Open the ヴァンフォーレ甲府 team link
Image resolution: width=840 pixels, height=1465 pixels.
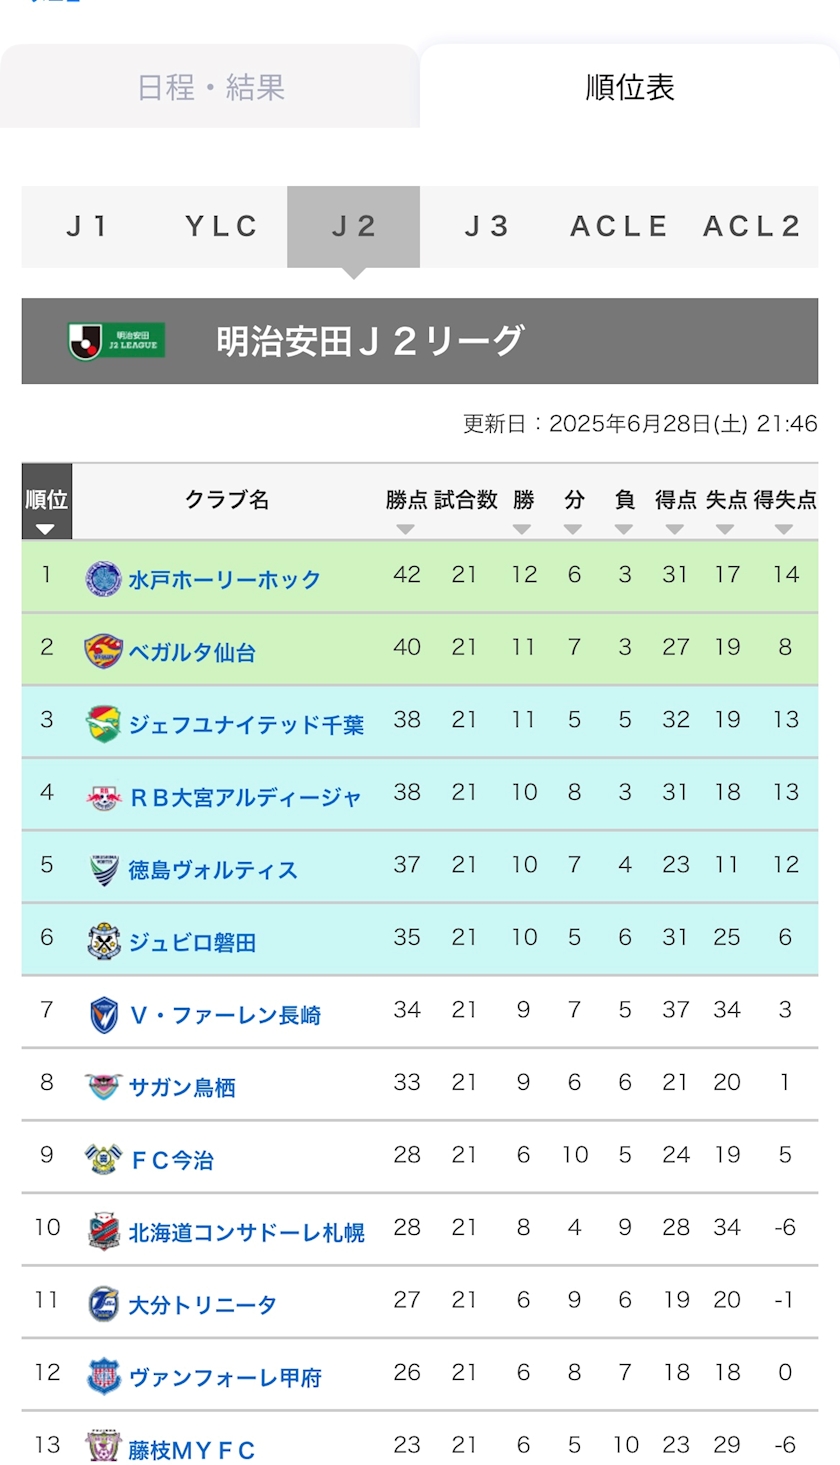[225, 1378]
